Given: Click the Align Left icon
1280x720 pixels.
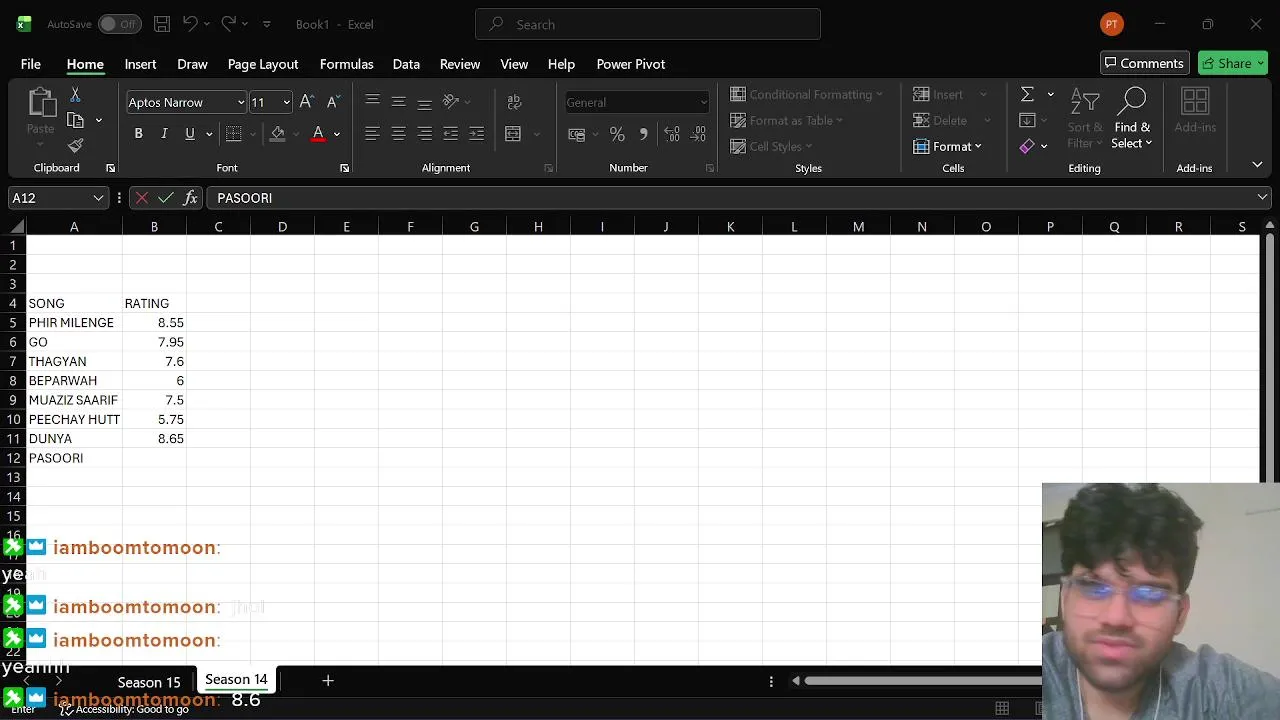Looking at the screenshot, I should (x=372, y=134).
